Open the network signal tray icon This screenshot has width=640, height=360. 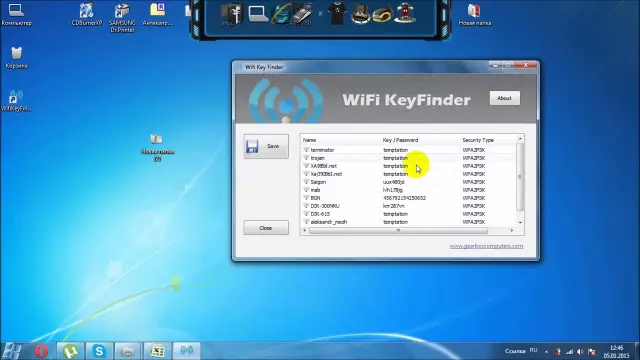(x=569, y=351)
